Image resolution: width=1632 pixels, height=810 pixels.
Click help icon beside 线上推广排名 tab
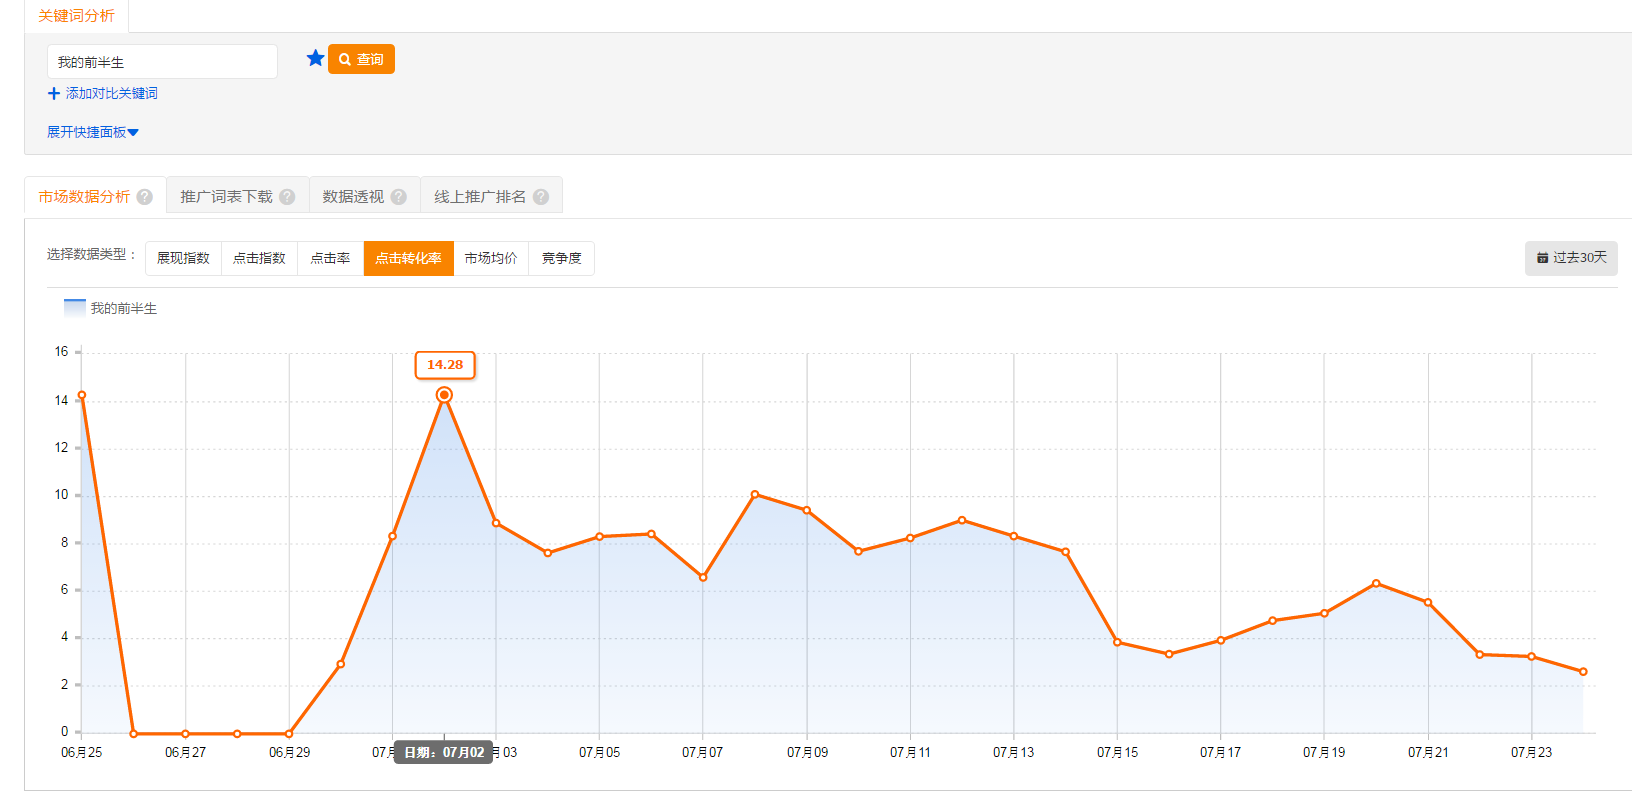click(x=541, y=197)
